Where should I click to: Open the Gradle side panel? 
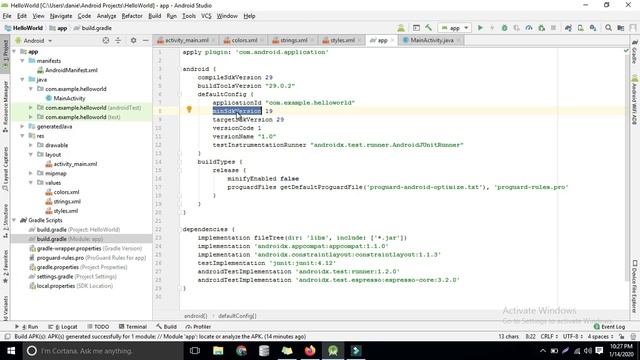click(x=635, y=52)
